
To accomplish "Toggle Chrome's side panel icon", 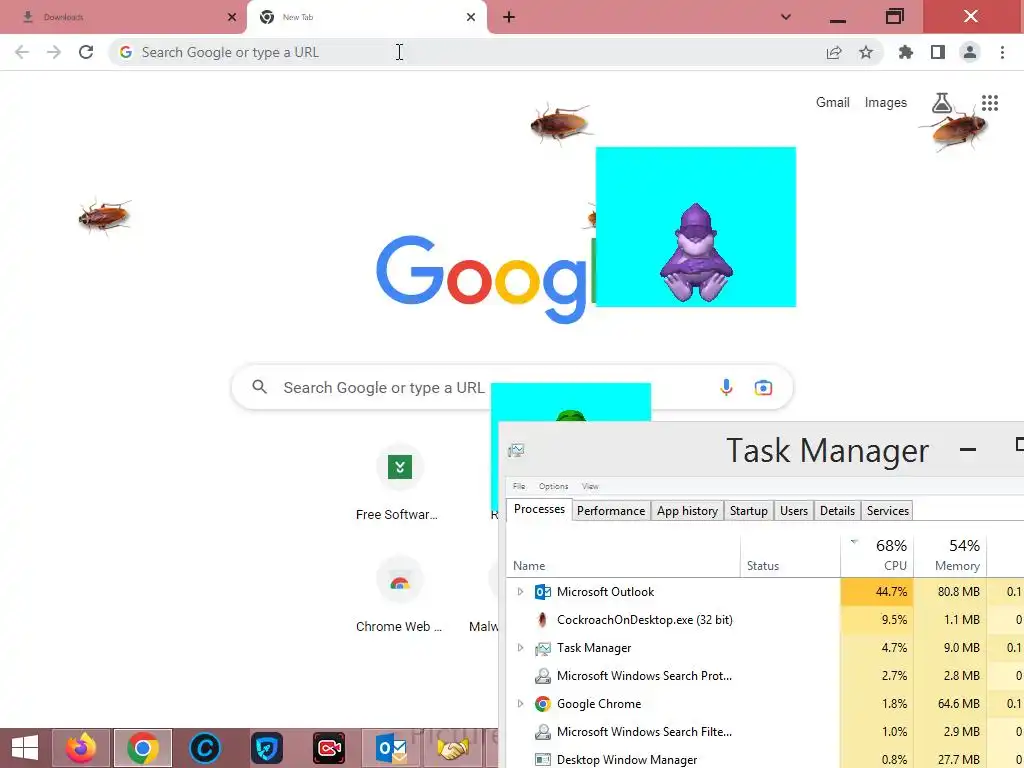I will pos(938,52).
